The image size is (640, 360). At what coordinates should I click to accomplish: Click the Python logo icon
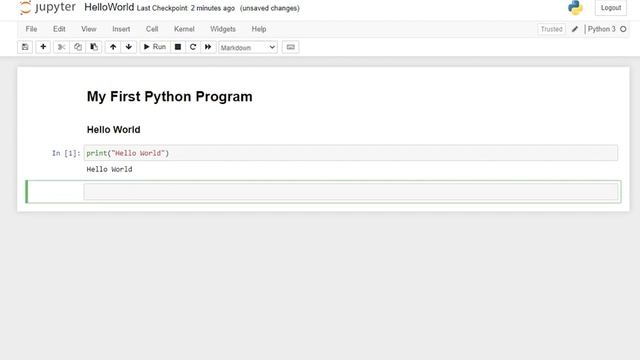pyautogui.click(x=575, y=7)
